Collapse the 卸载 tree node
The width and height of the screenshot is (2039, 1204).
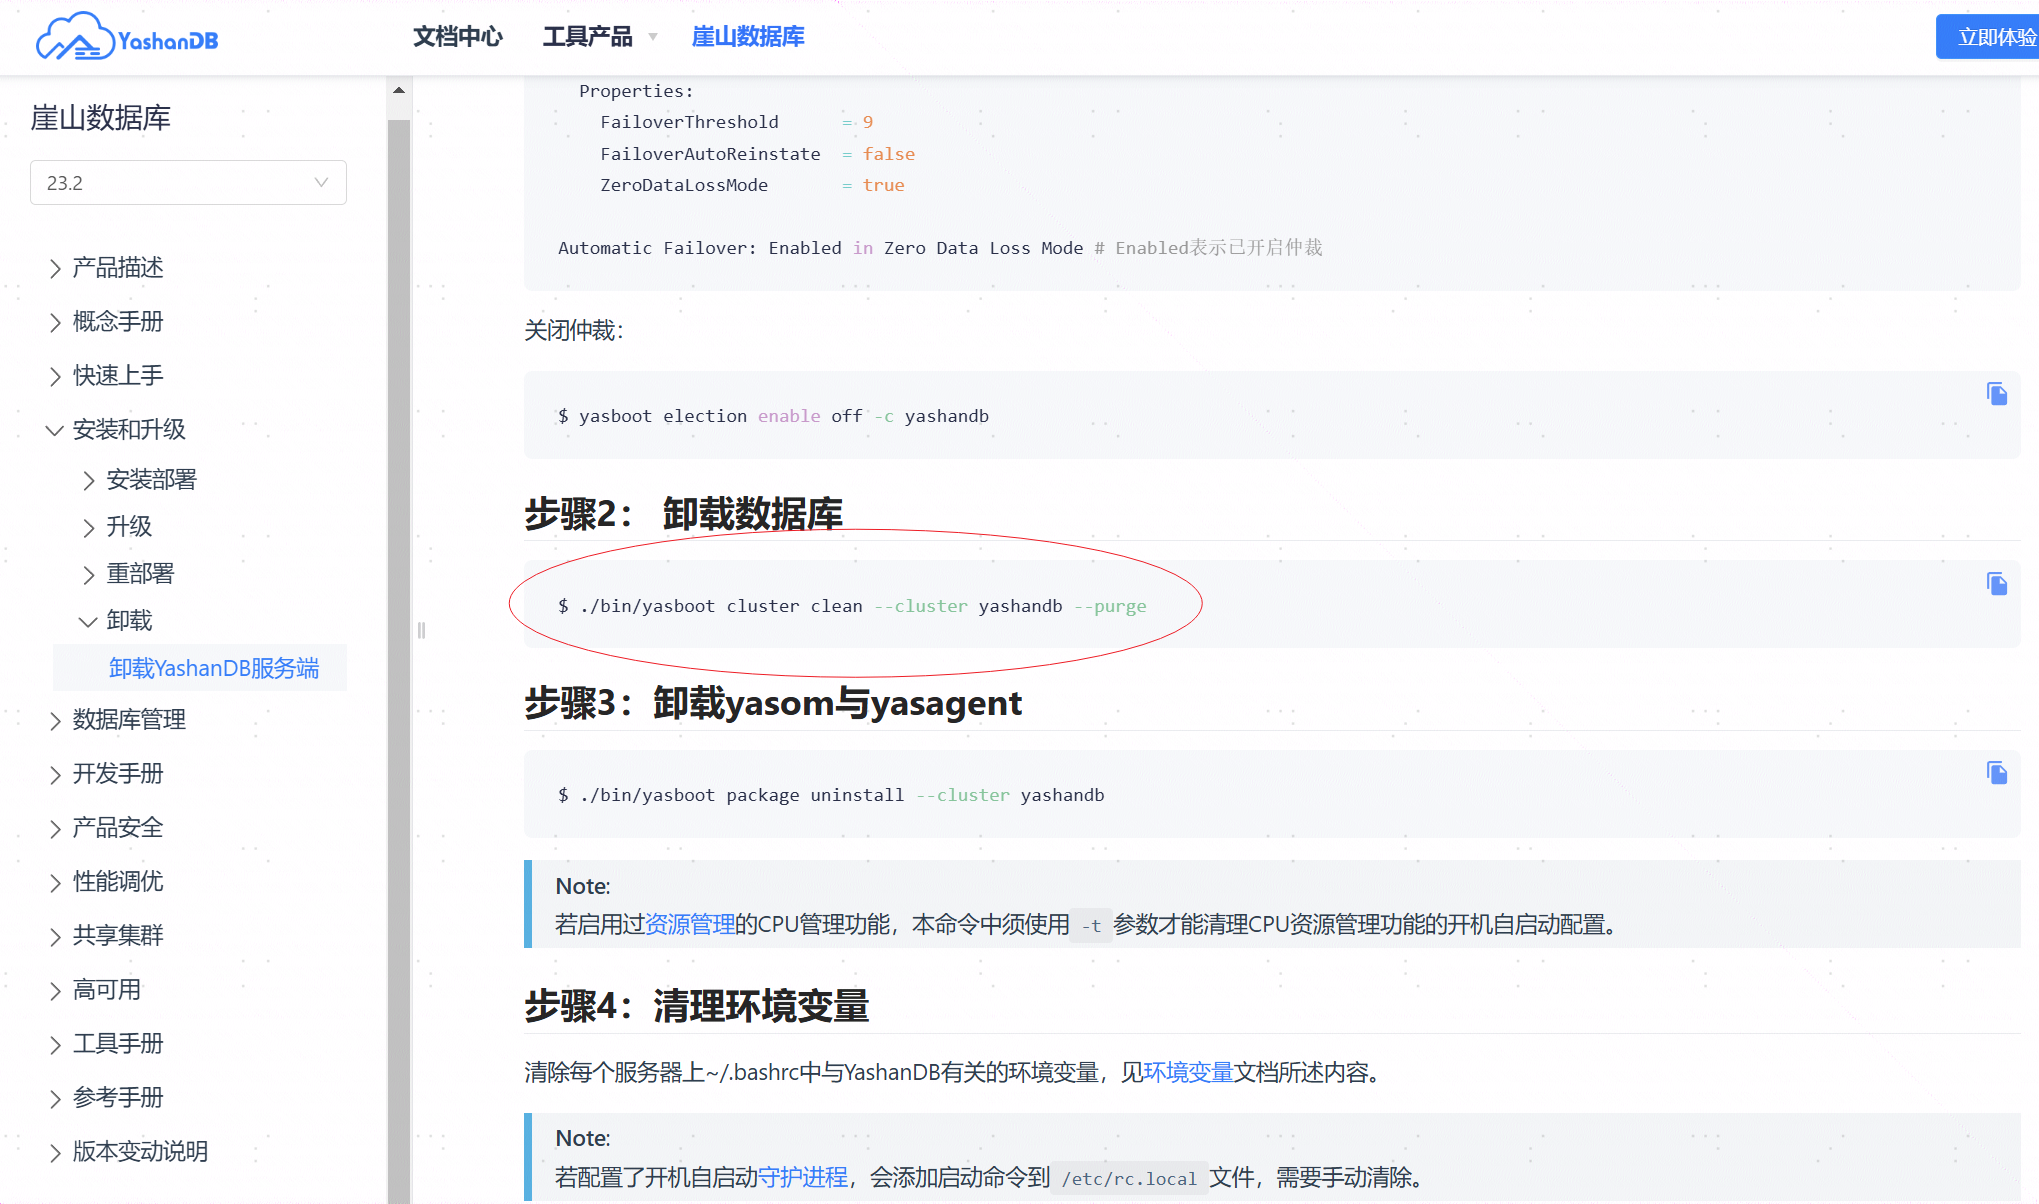coord(88,621)
